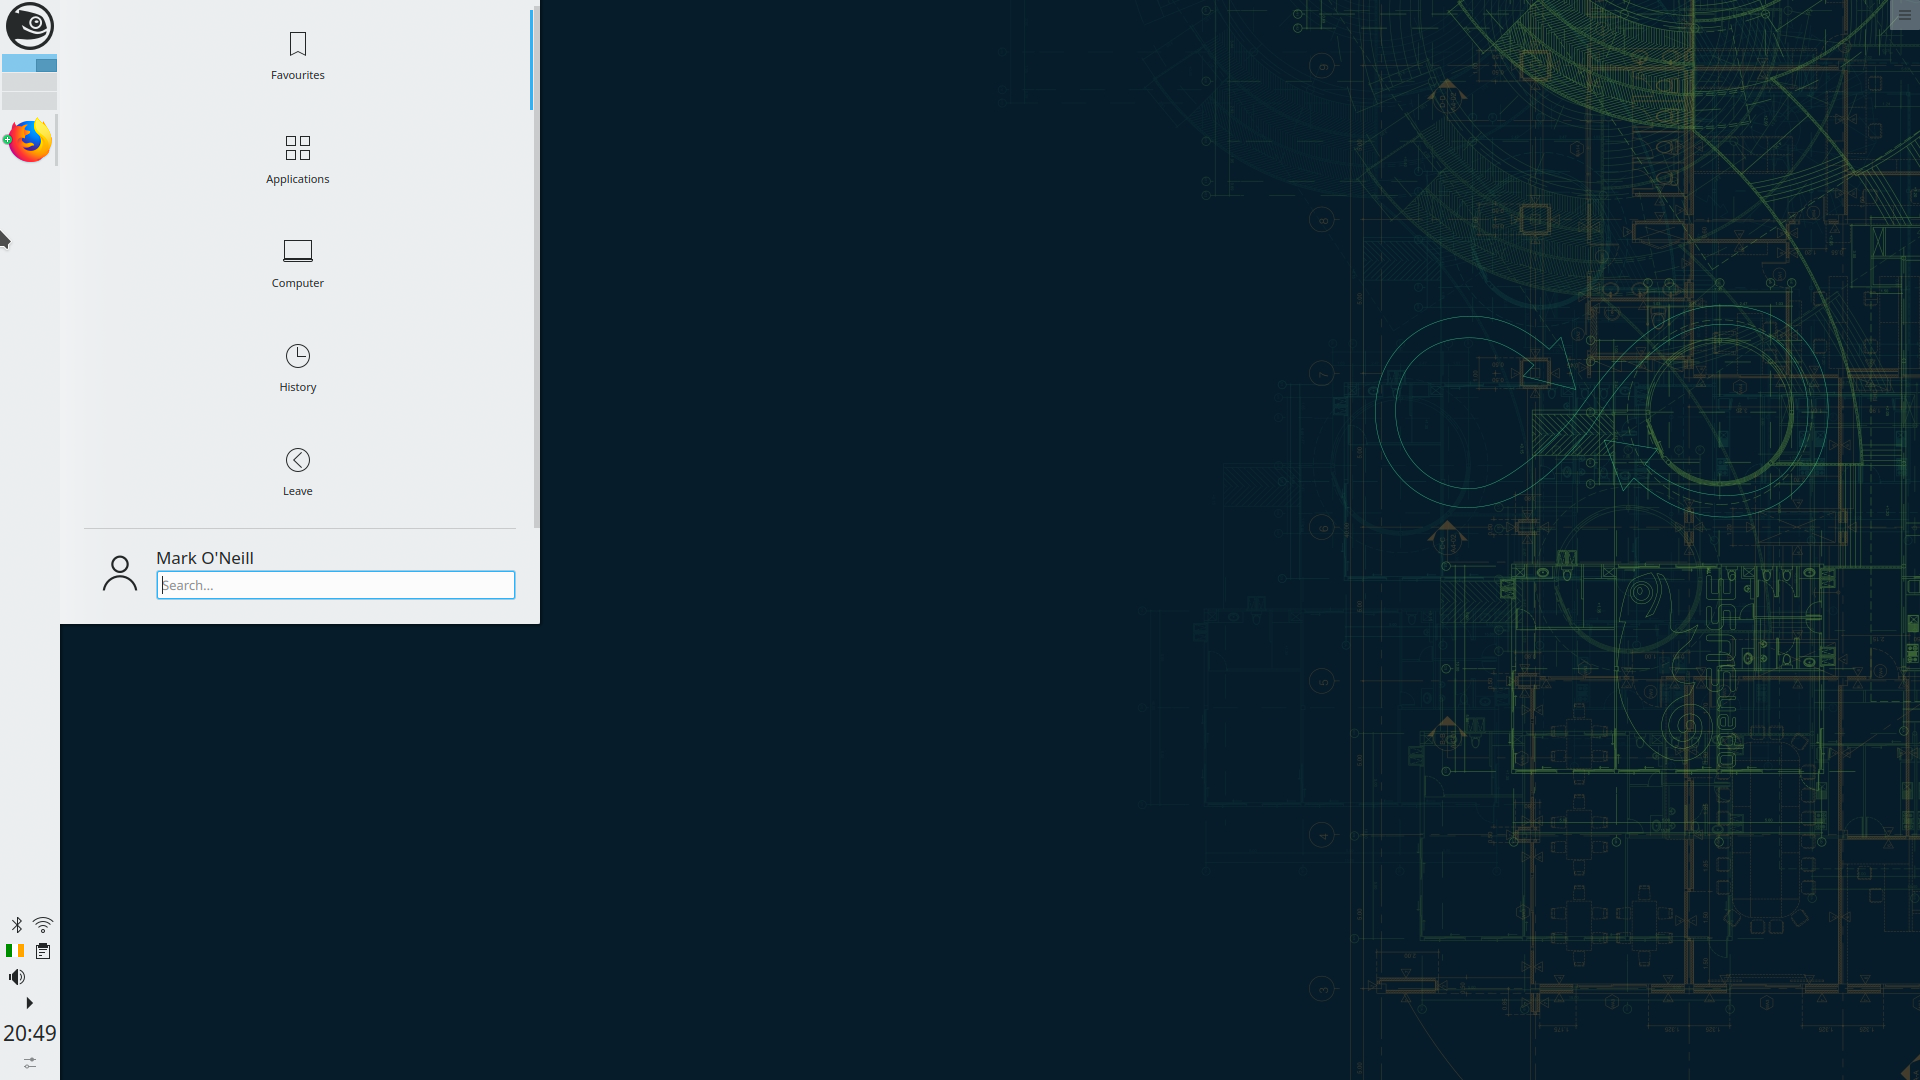Switch to the third virtual desktop in pager
The height and width of the screenshot is (1080, 1920).
pos(29,101)
